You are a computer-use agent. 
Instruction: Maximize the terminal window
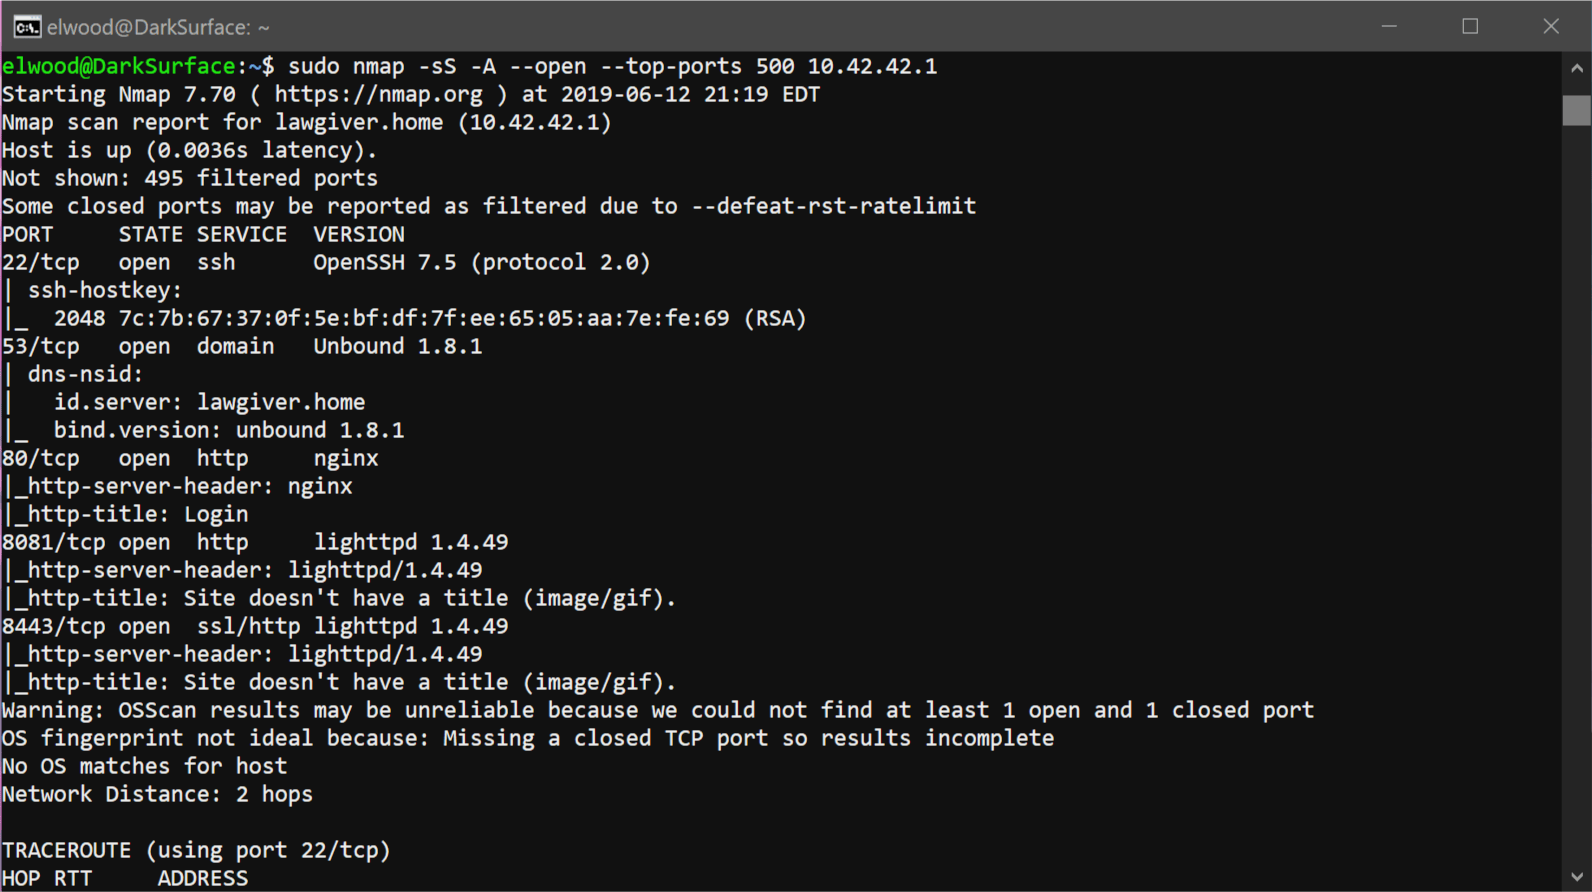click(1469, 27)
